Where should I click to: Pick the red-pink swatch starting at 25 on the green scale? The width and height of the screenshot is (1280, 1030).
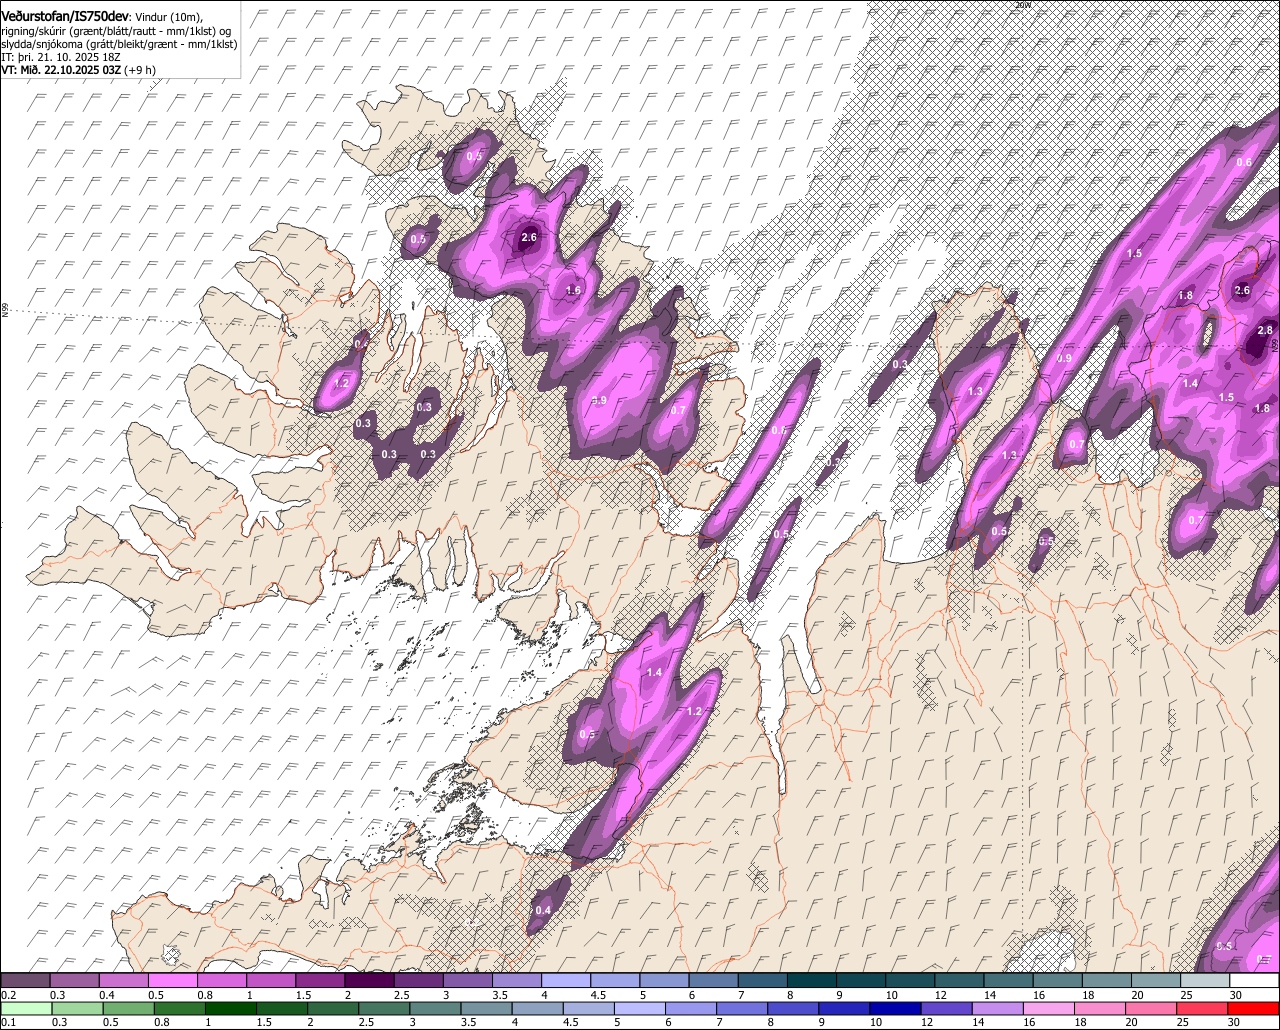point(1203,1008)
